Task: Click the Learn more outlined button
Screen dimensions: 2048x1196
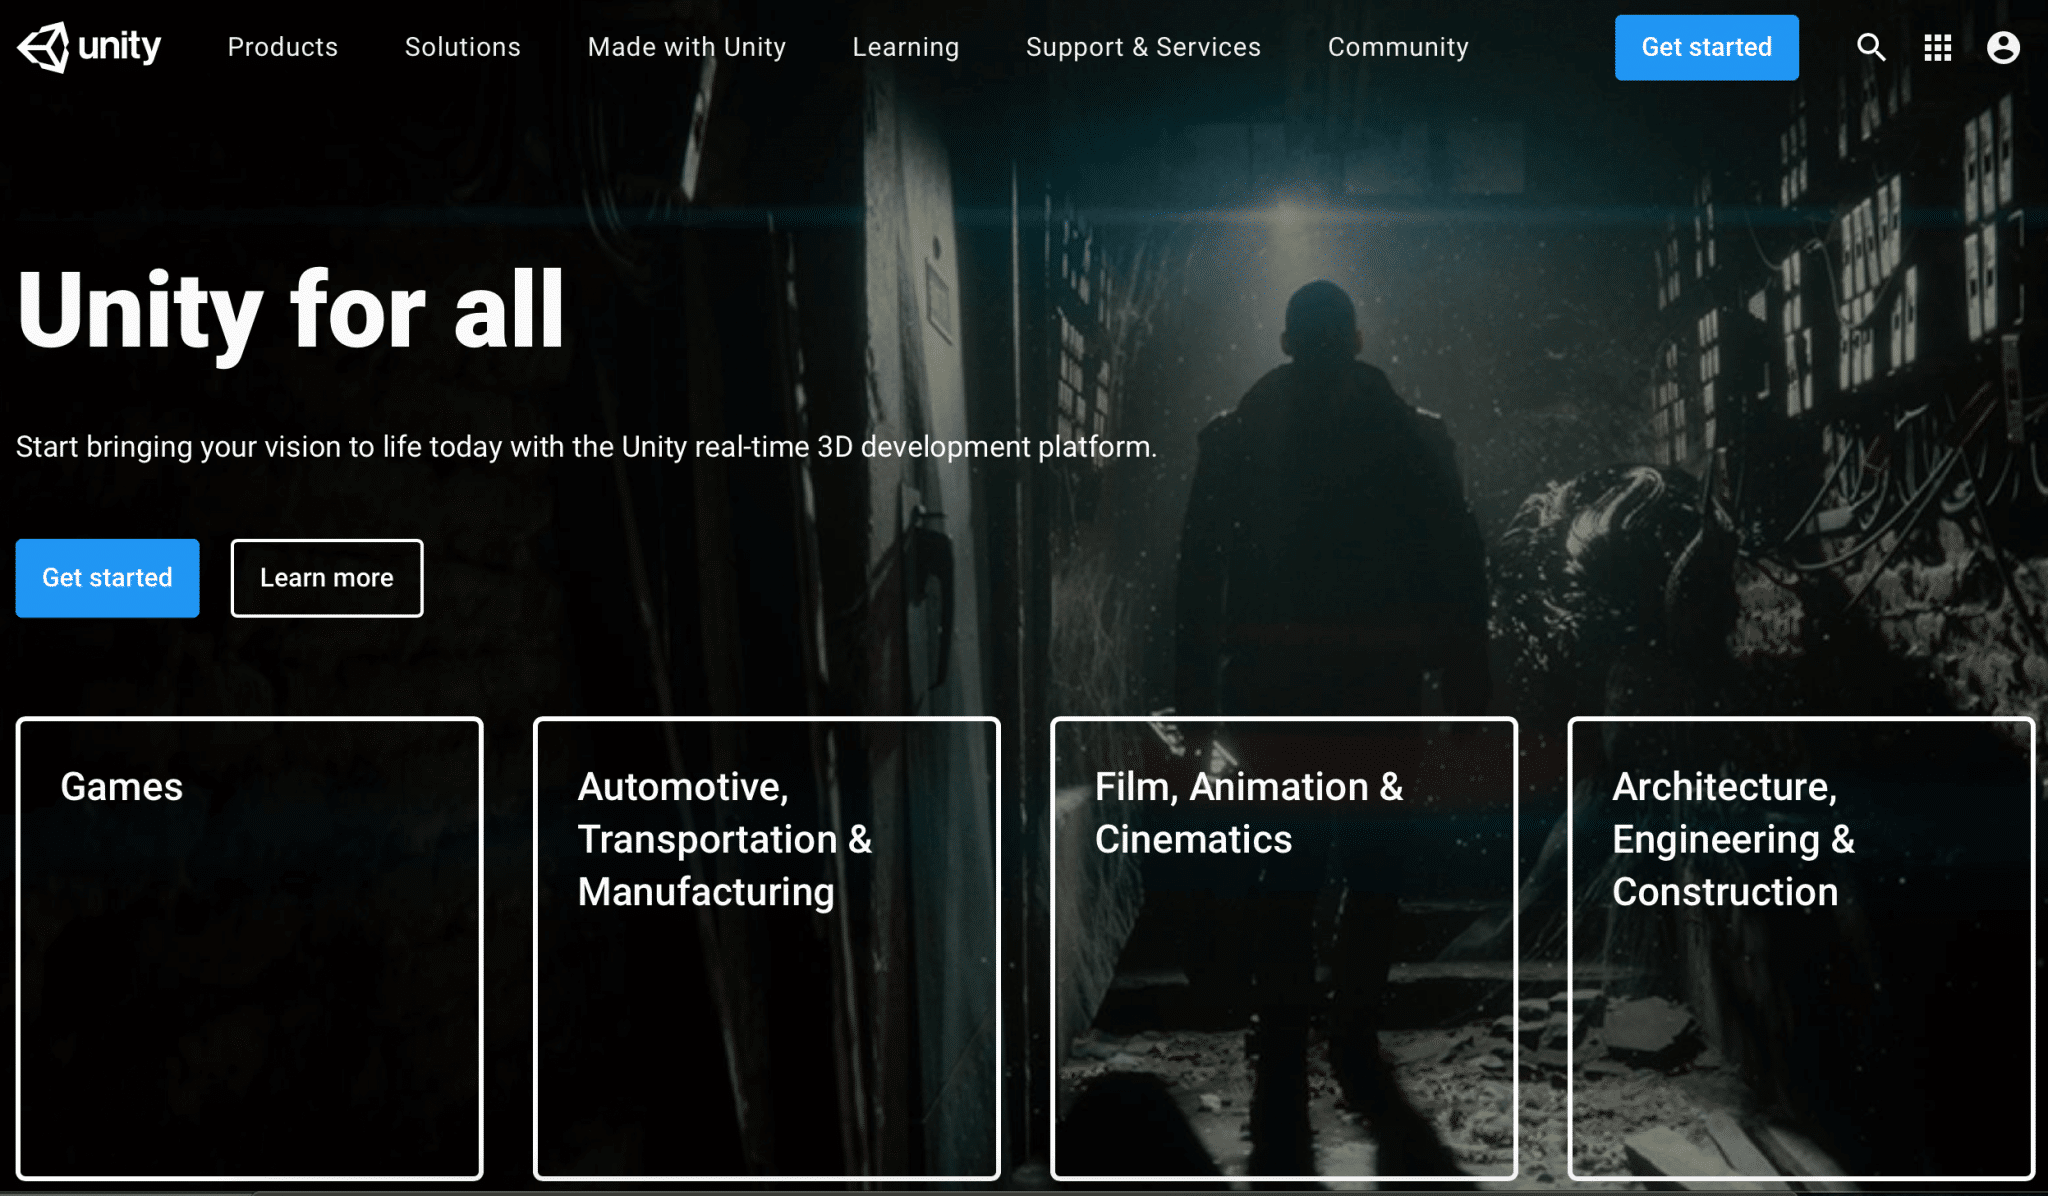Action: (327, 578)
